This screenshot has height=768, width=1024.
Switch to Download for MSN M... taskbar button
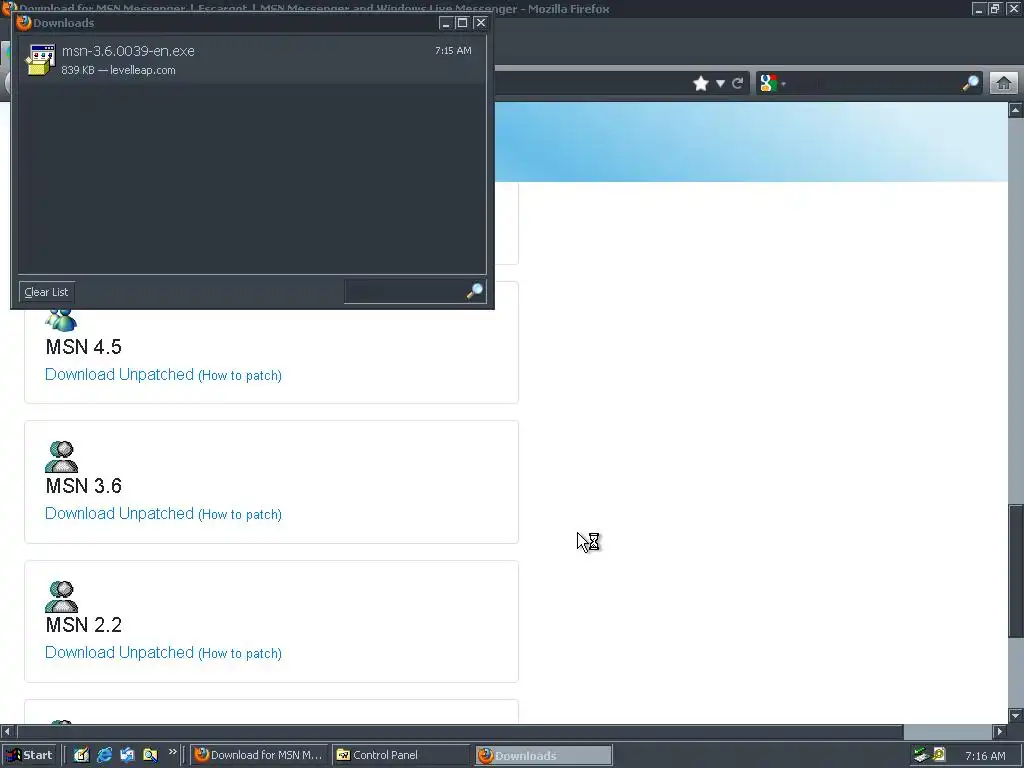pyautogui.click(x=259, y=755)
